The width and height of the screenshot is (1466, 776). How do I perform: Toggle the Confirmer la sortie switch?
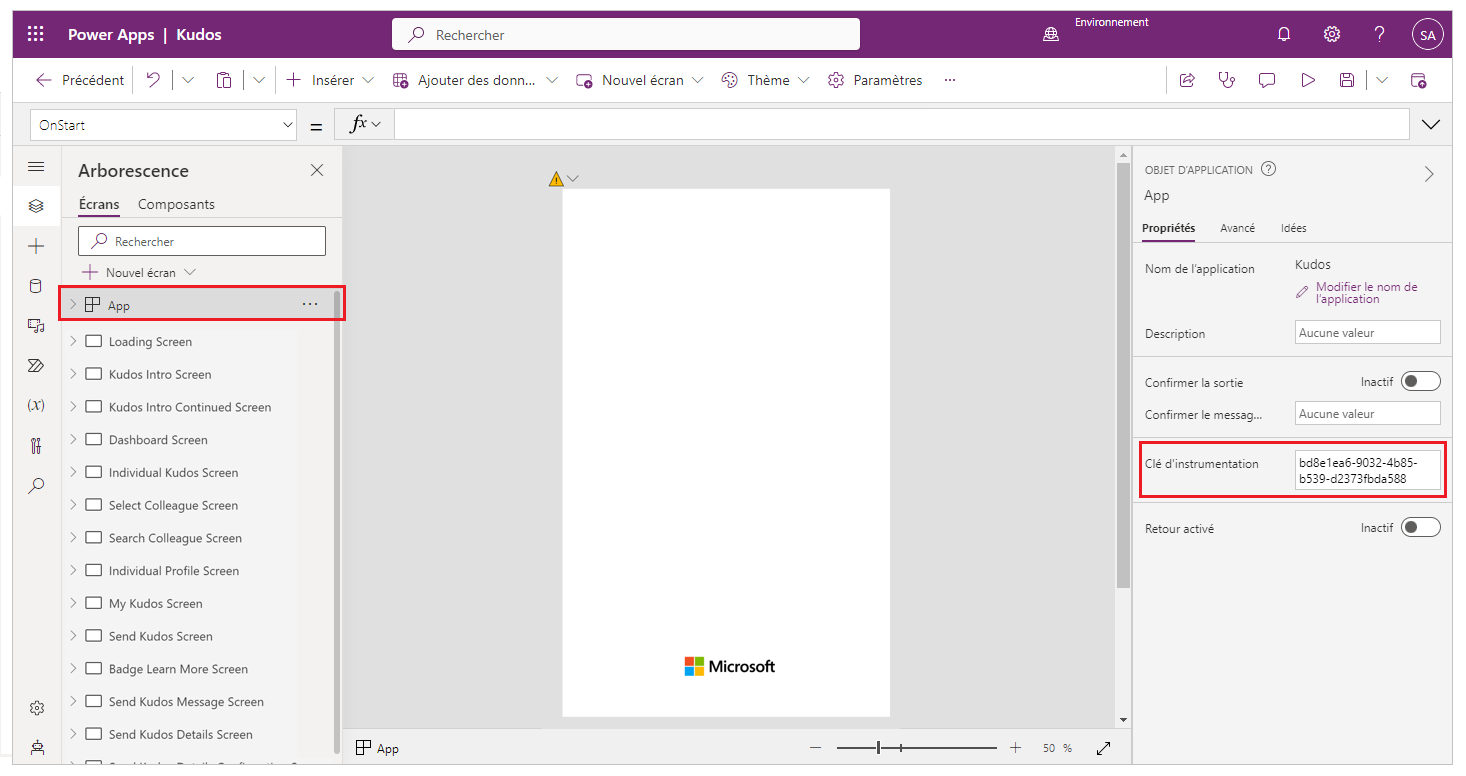[1420, 381]
